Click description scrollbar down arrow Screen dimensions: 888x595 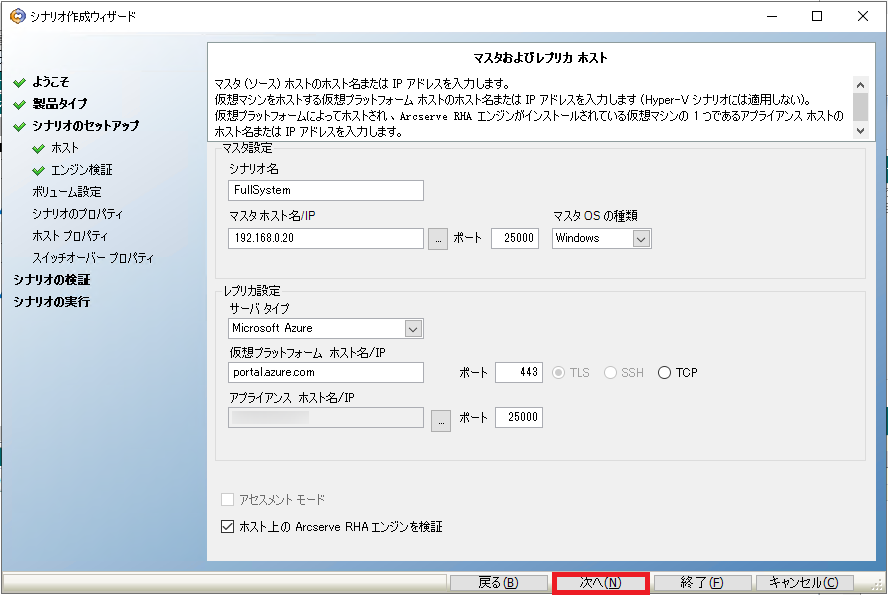[x=860, y=131]
